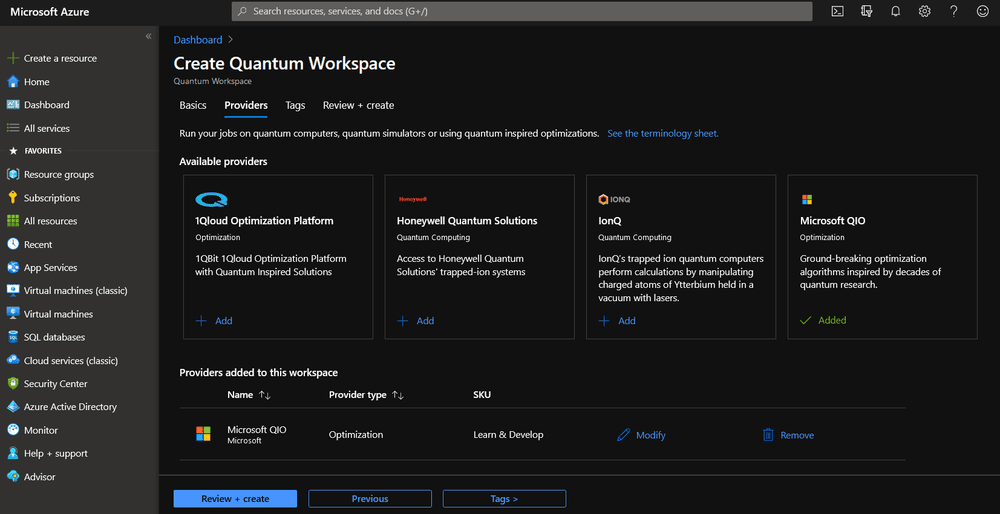Click the Microsoft logo on QIO card

pyautogui.click(x=806, y=200)
